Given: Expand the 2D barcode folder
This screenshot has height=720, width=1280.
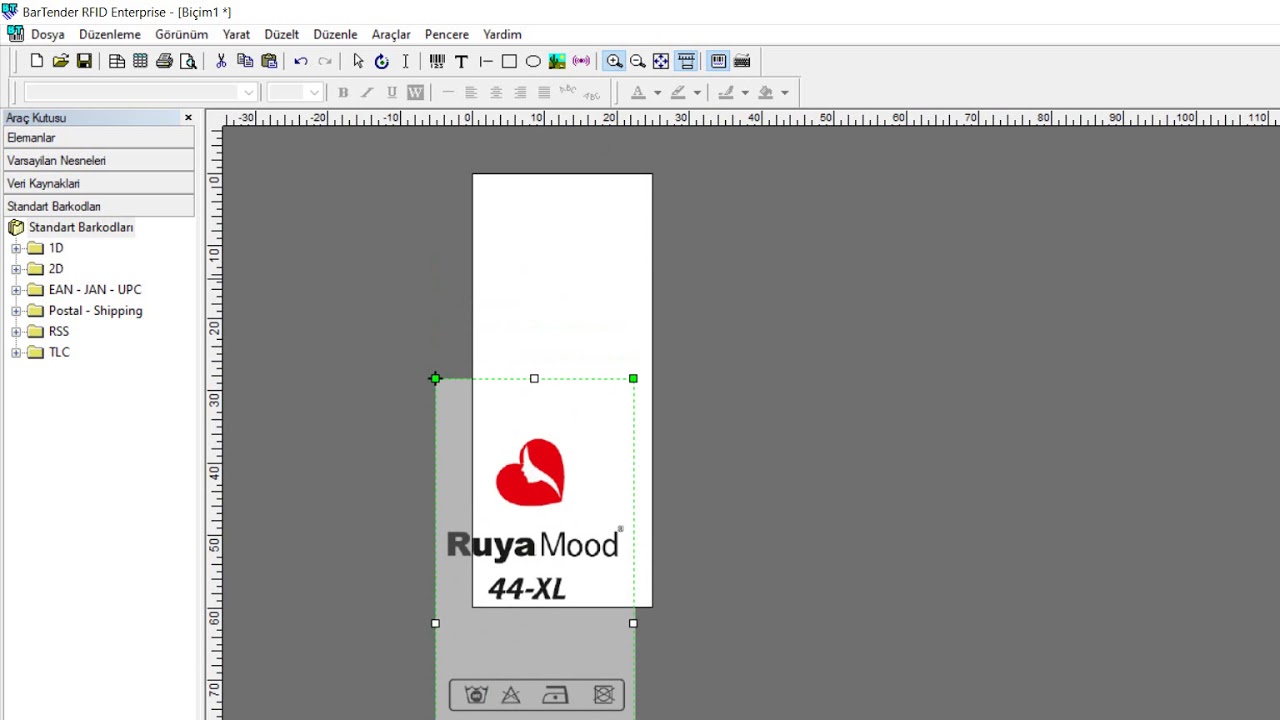Looking at the screenshot, I should point(16,269).
